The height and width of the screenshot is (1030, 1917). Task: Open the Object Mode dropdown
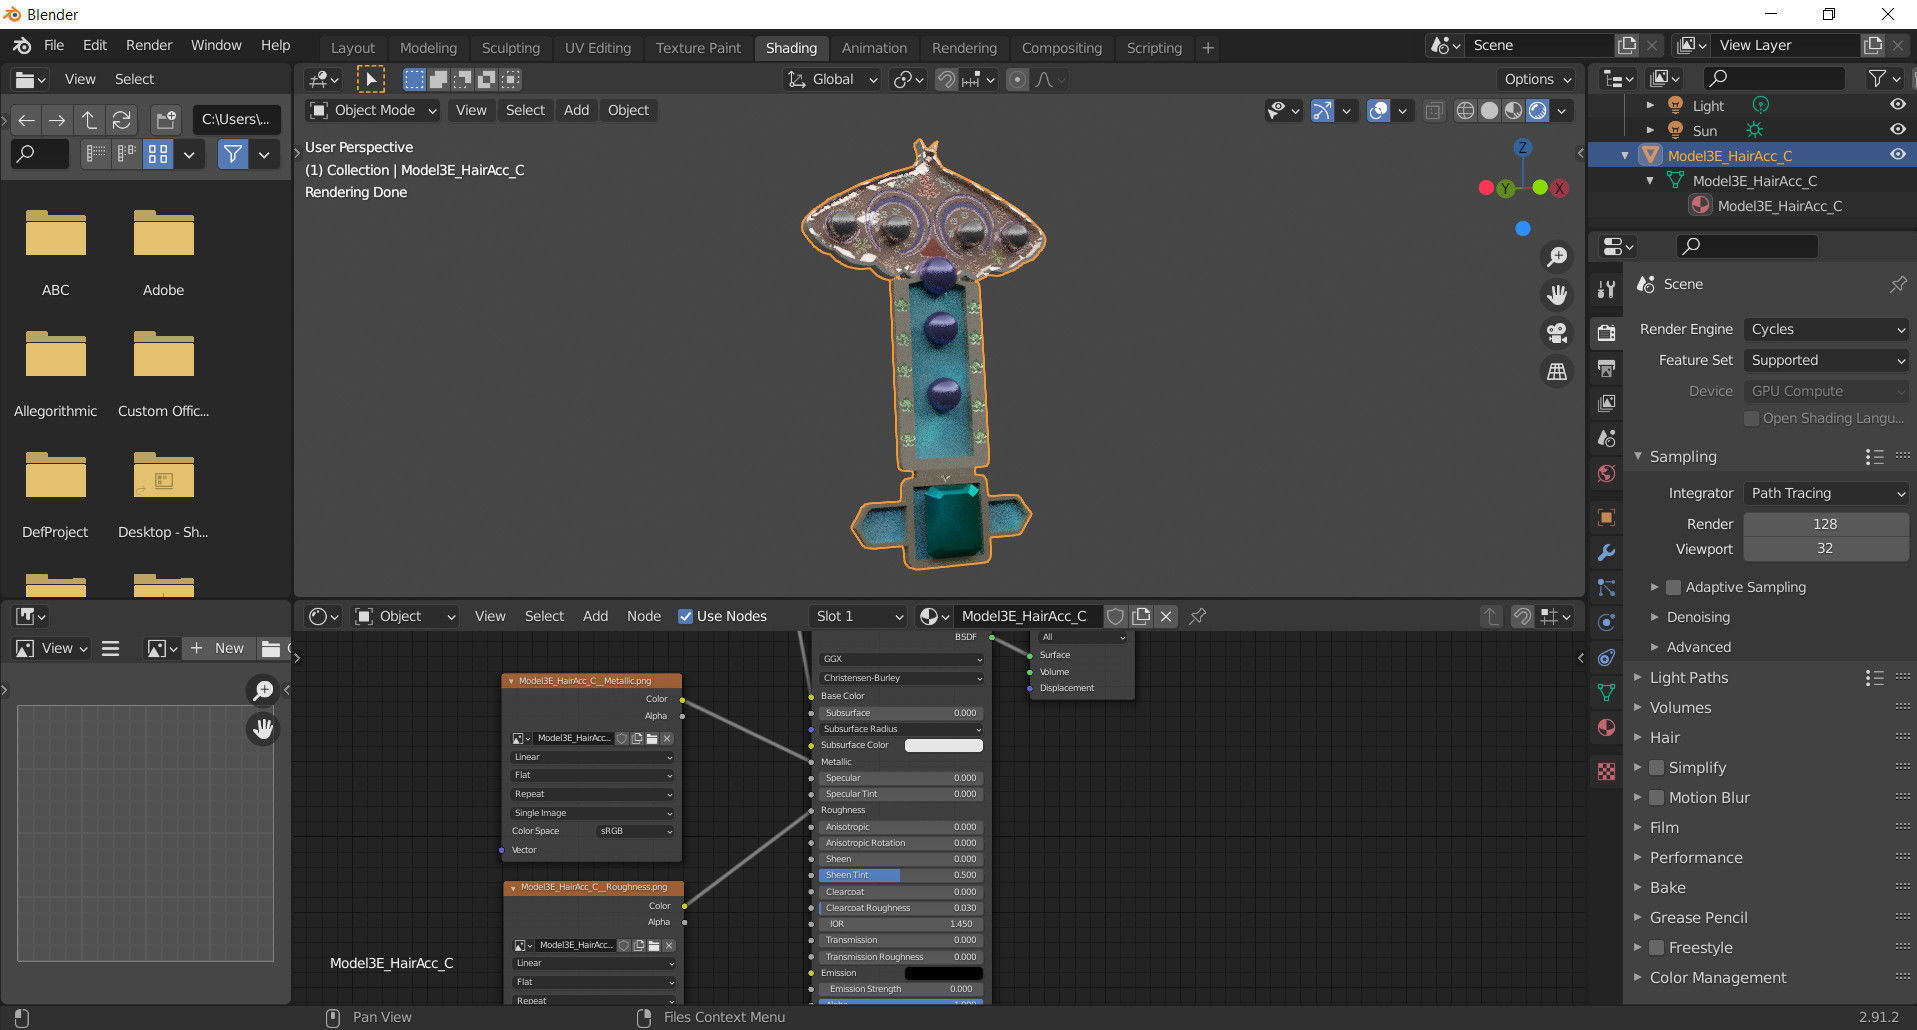[373, 110]
